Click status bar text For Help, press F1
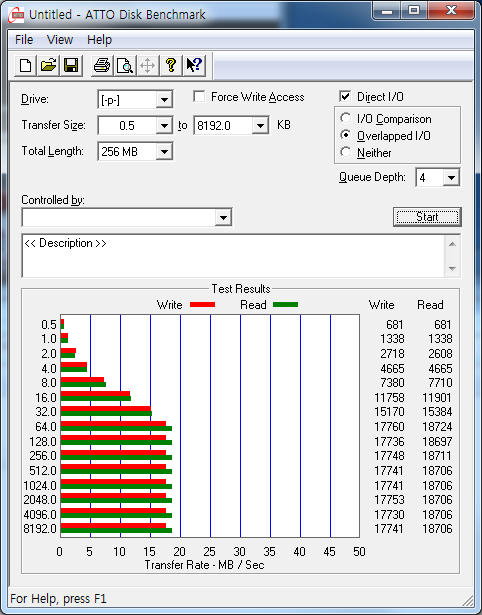The height and width of the screenshot is (615, 482). click(x=58, y=599)
